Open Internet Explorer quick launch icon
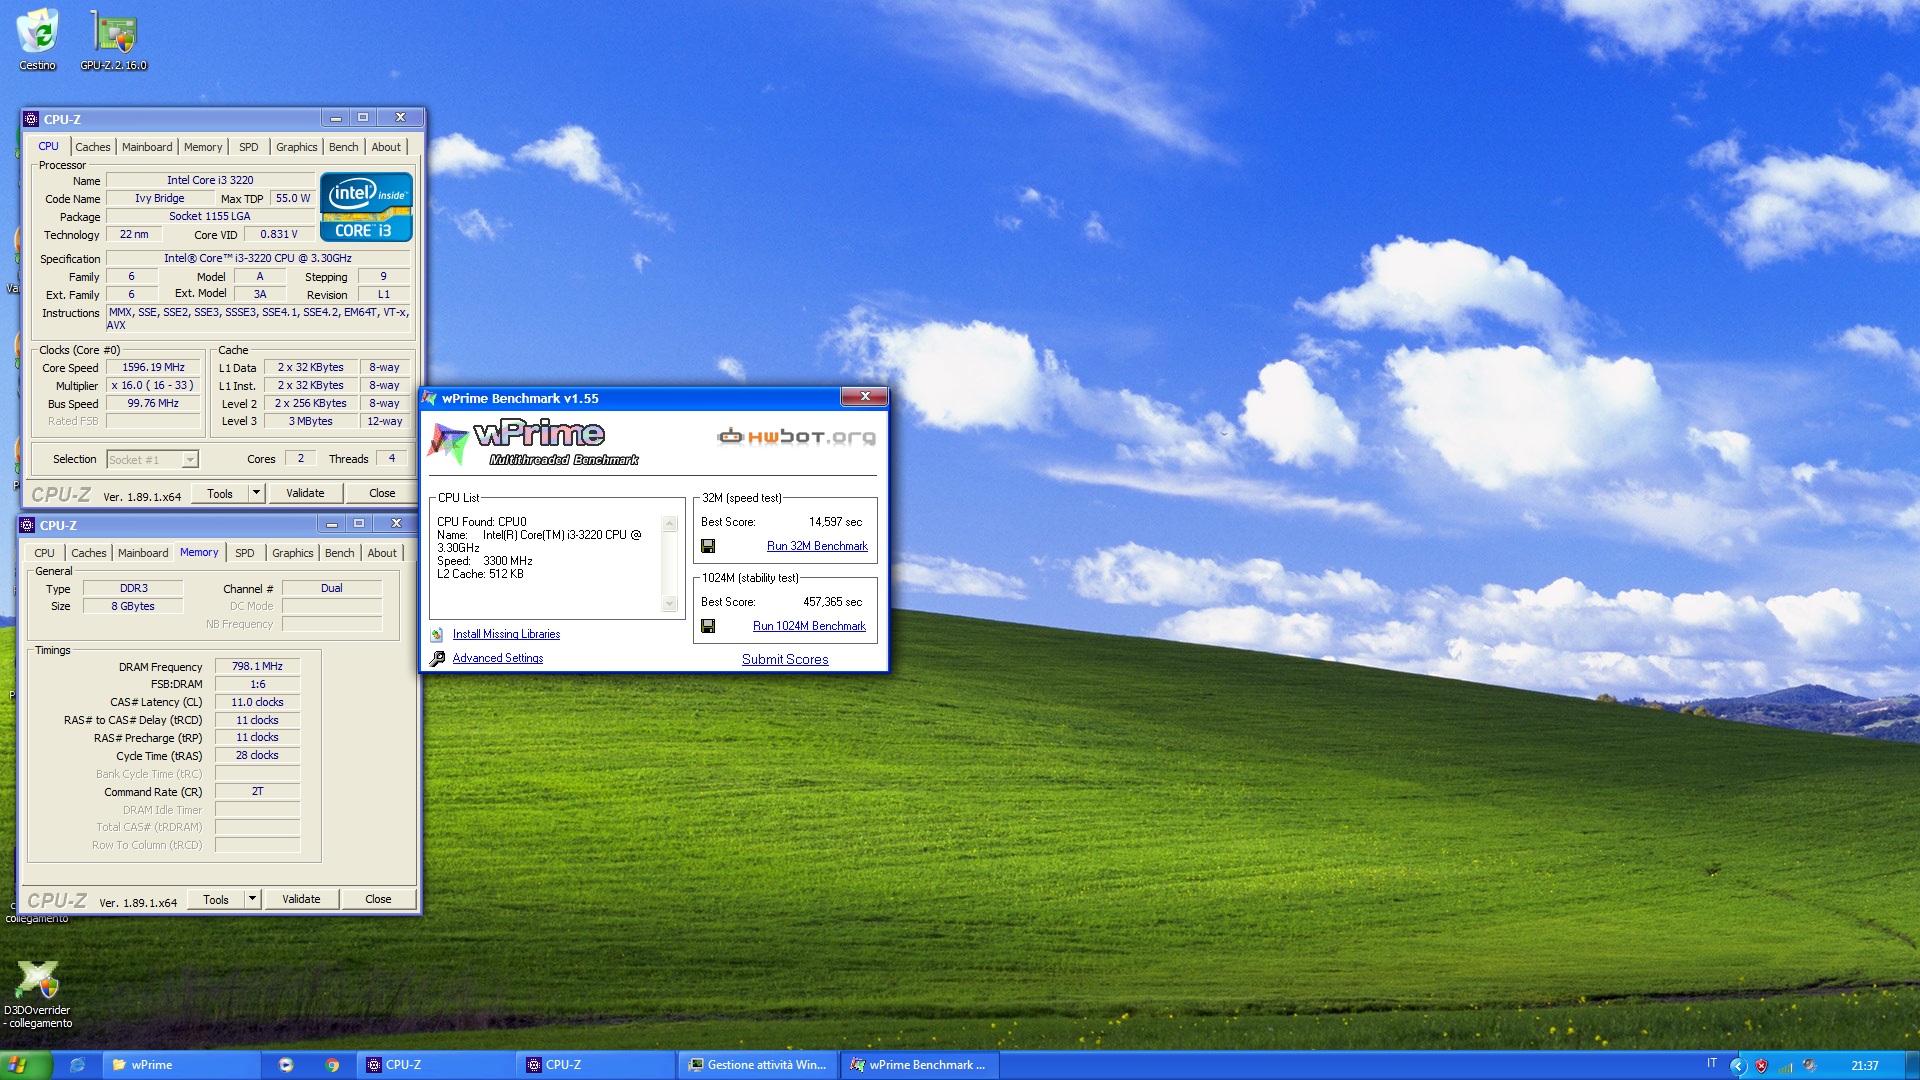1920x1080 pixels. click(x=77, y=1065)
